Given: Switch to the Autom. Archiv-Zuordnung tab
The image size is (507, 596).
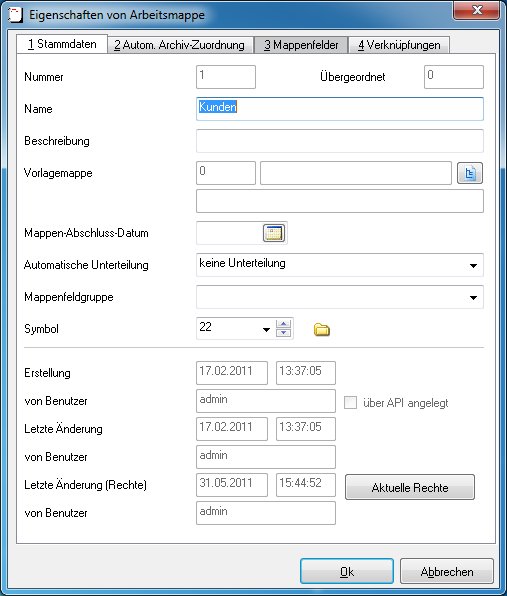Looking at the screenshot, I should point(180,45).
